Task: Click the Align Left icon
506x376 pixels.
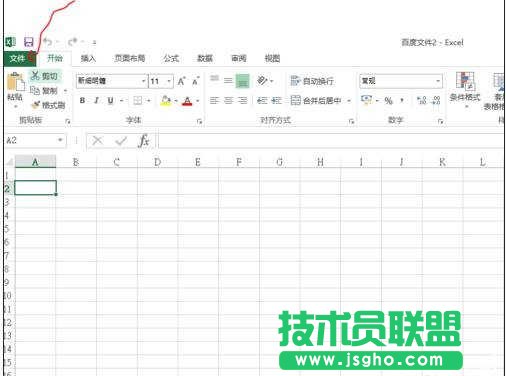Action: [x=214, y=100]
